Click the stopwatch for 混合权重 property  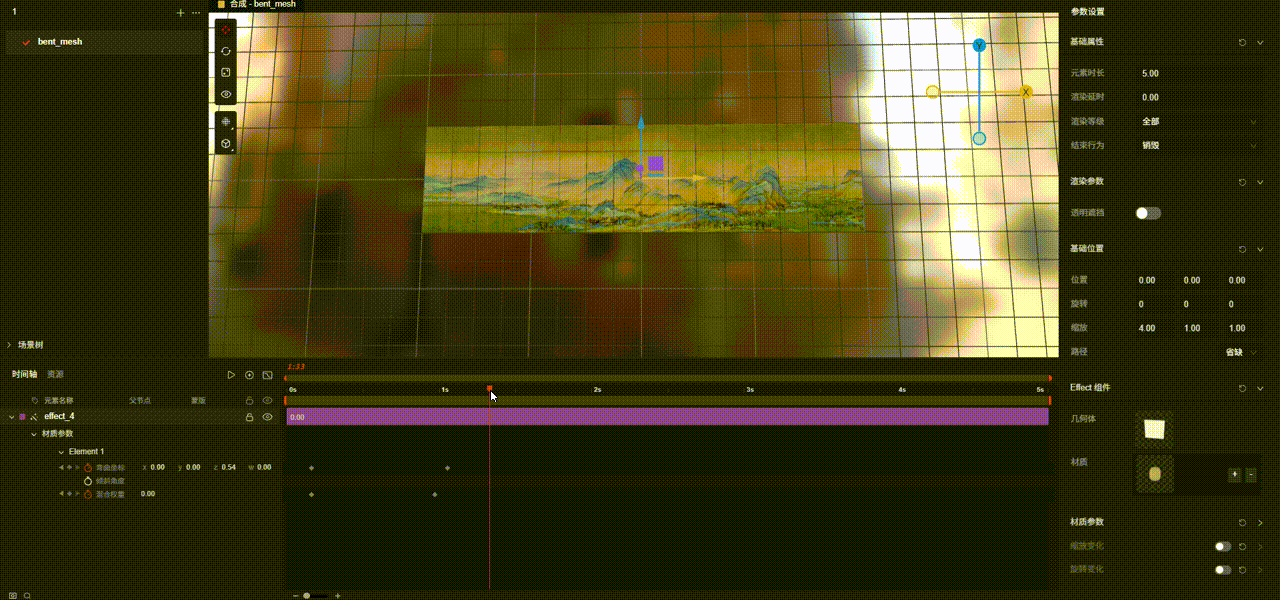click(87, 494)
